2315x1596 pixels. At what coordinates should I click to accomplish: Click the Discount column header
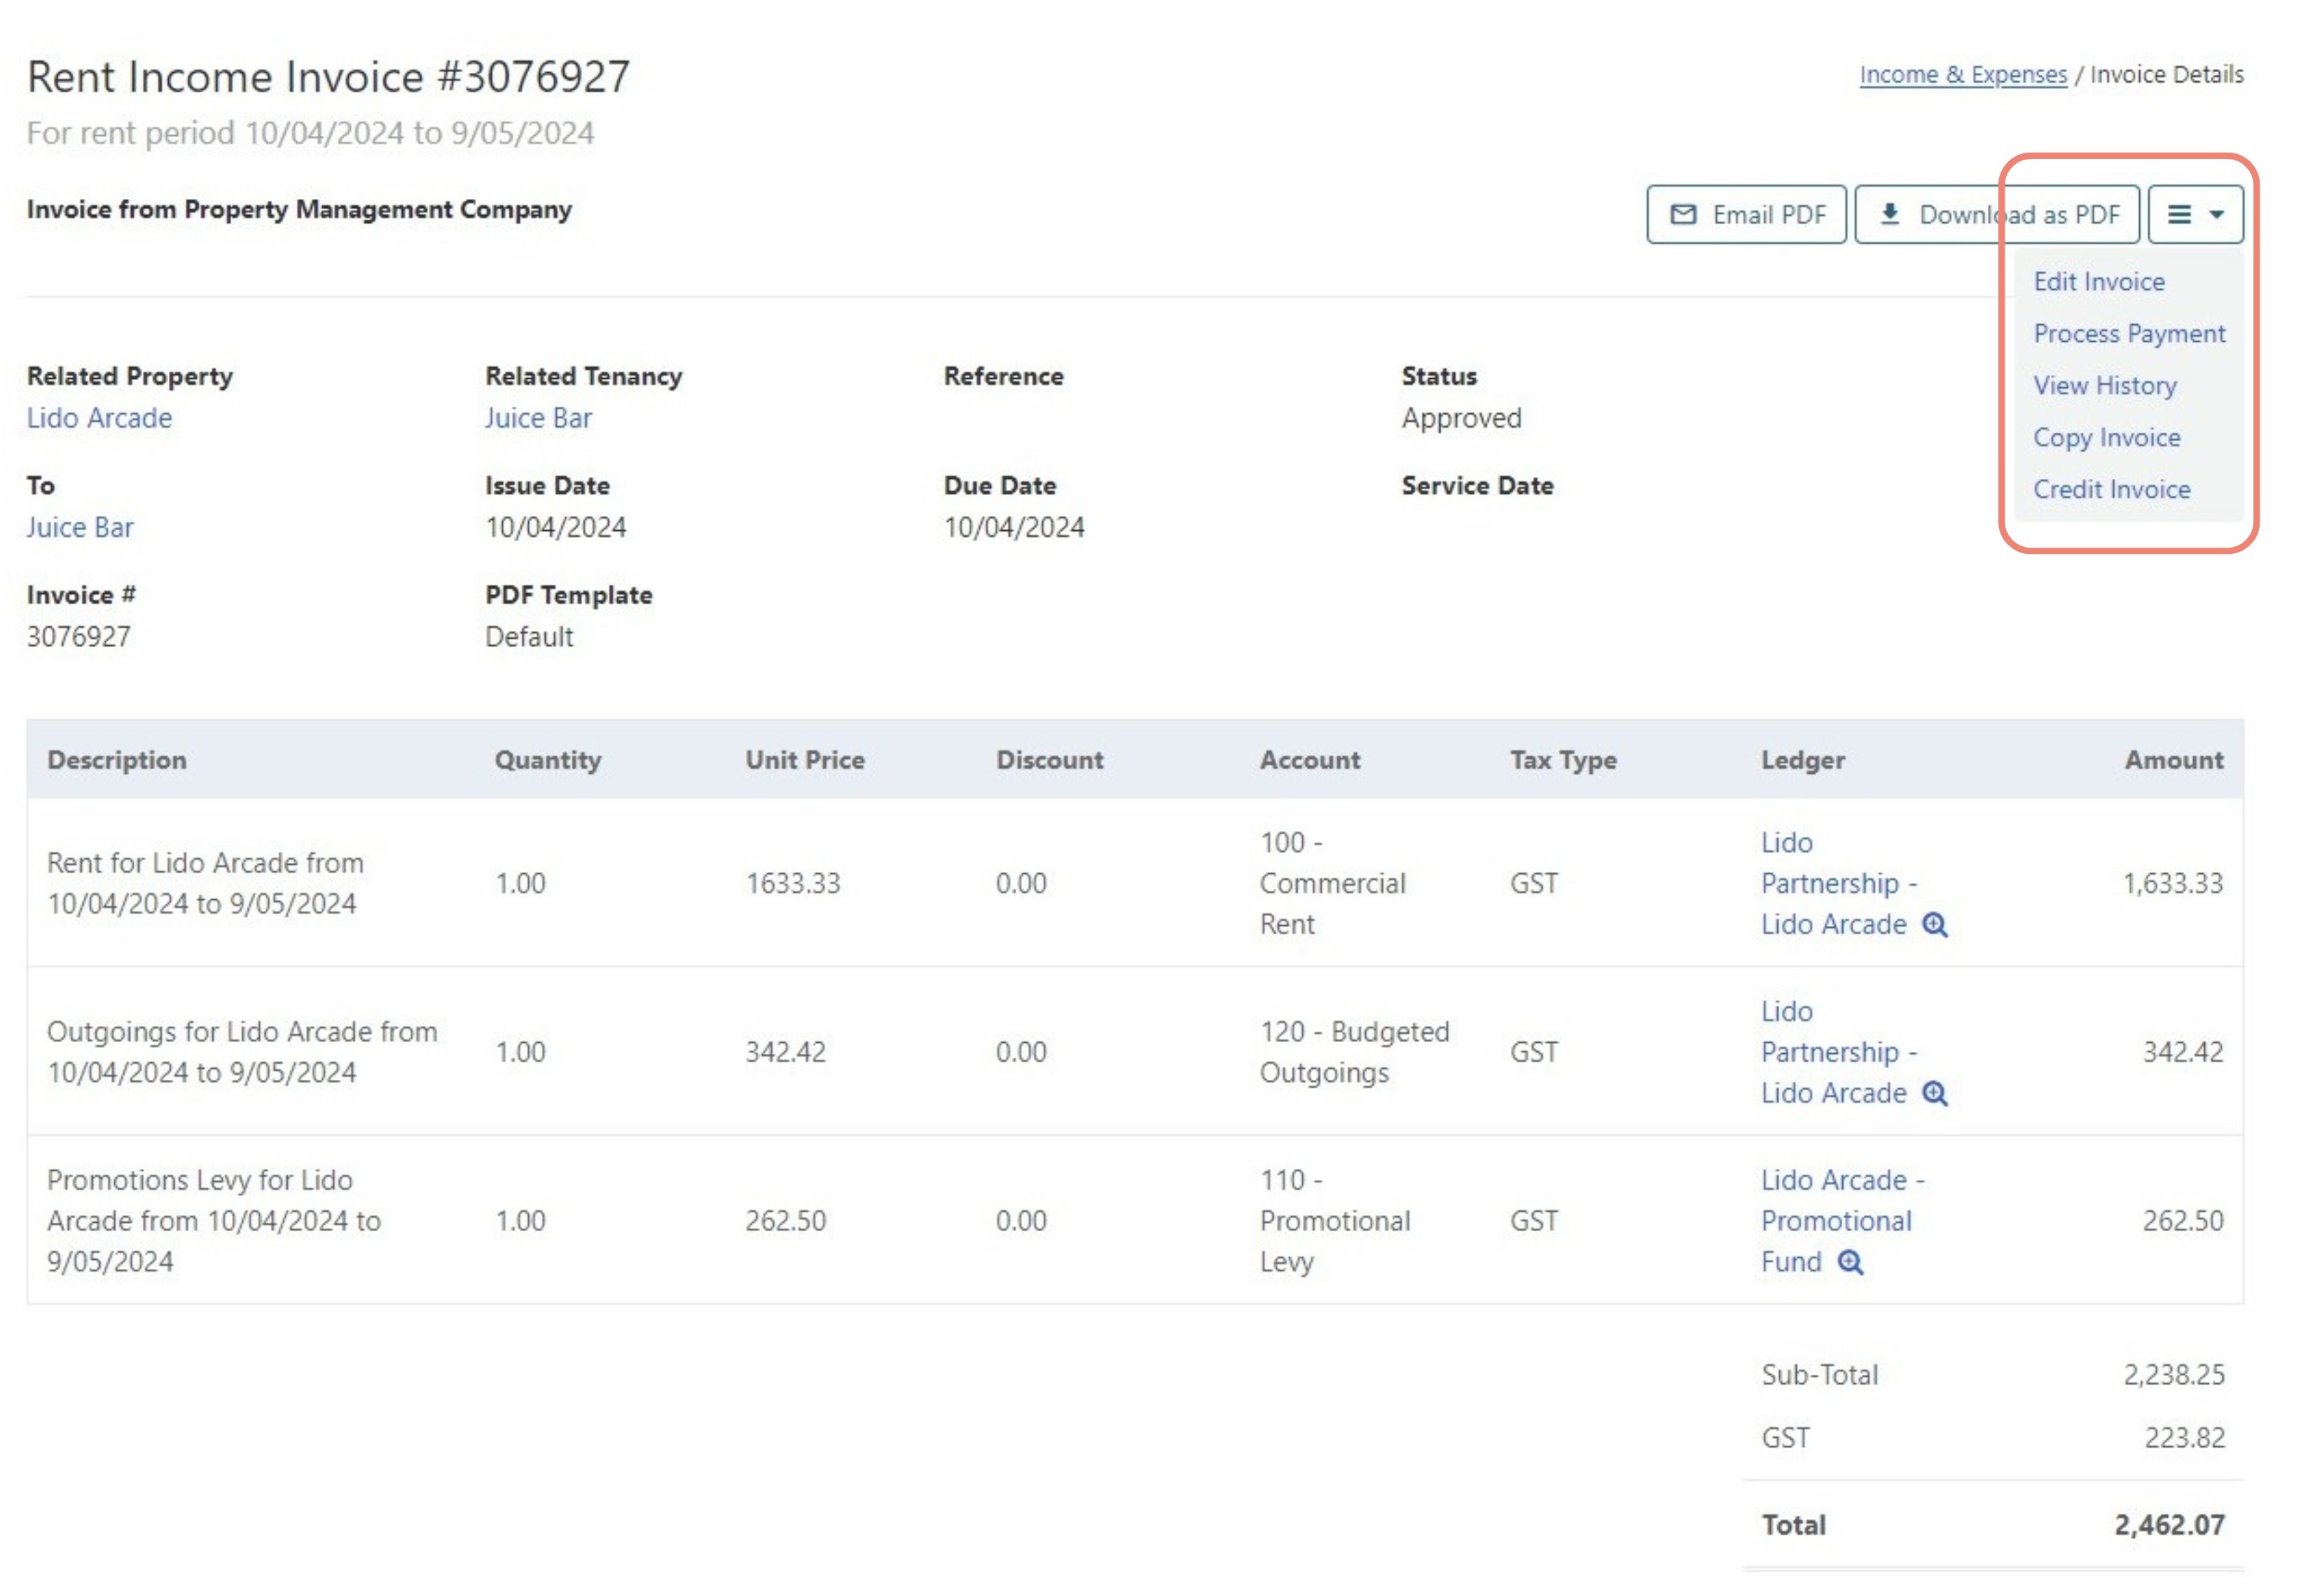click(x=1049, y=760)
